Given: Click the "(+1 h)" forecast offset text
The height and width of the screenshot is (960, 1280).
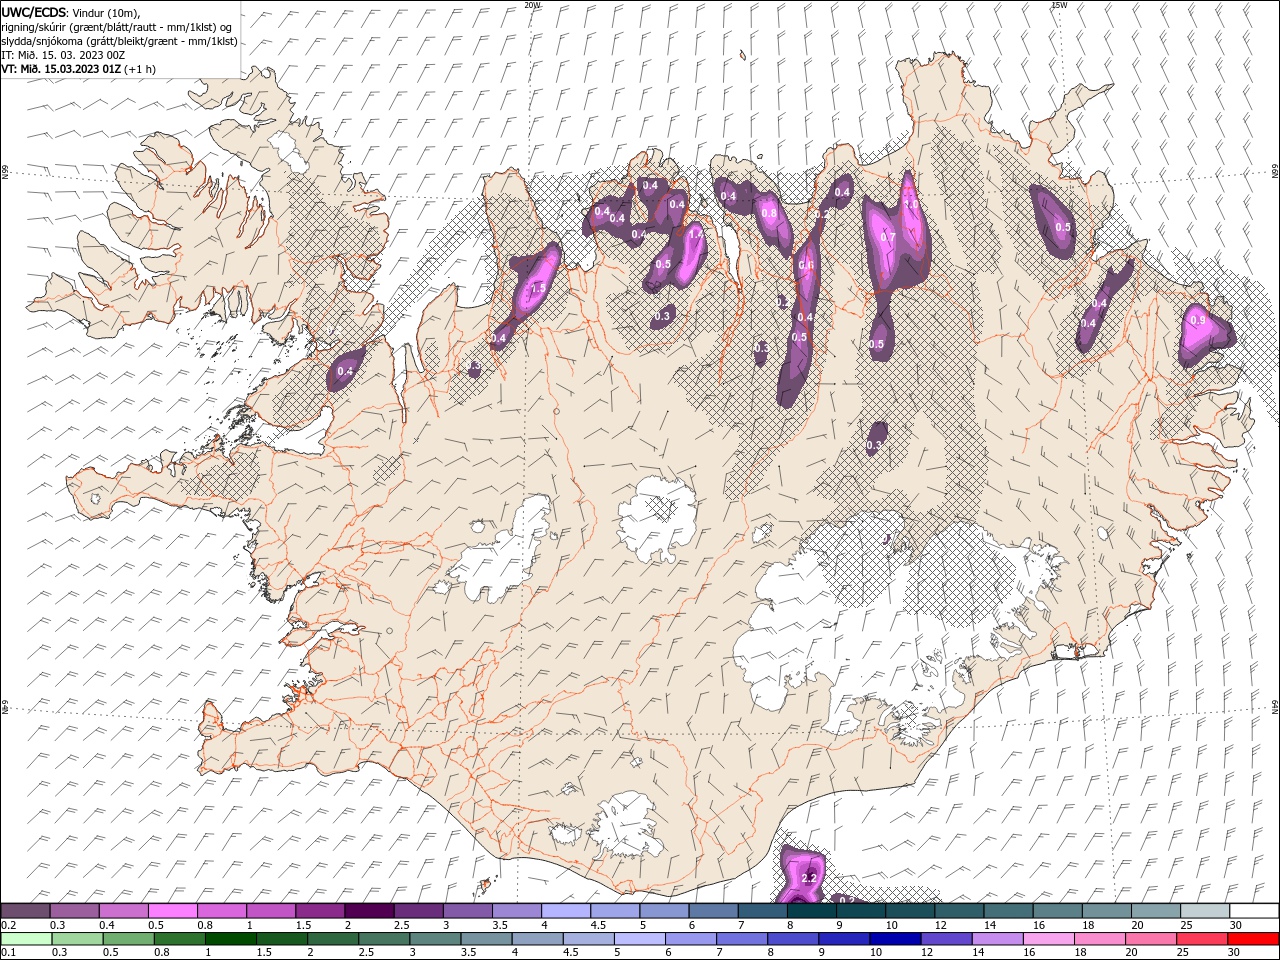Looking at the screenshot, I should [140, 70].
